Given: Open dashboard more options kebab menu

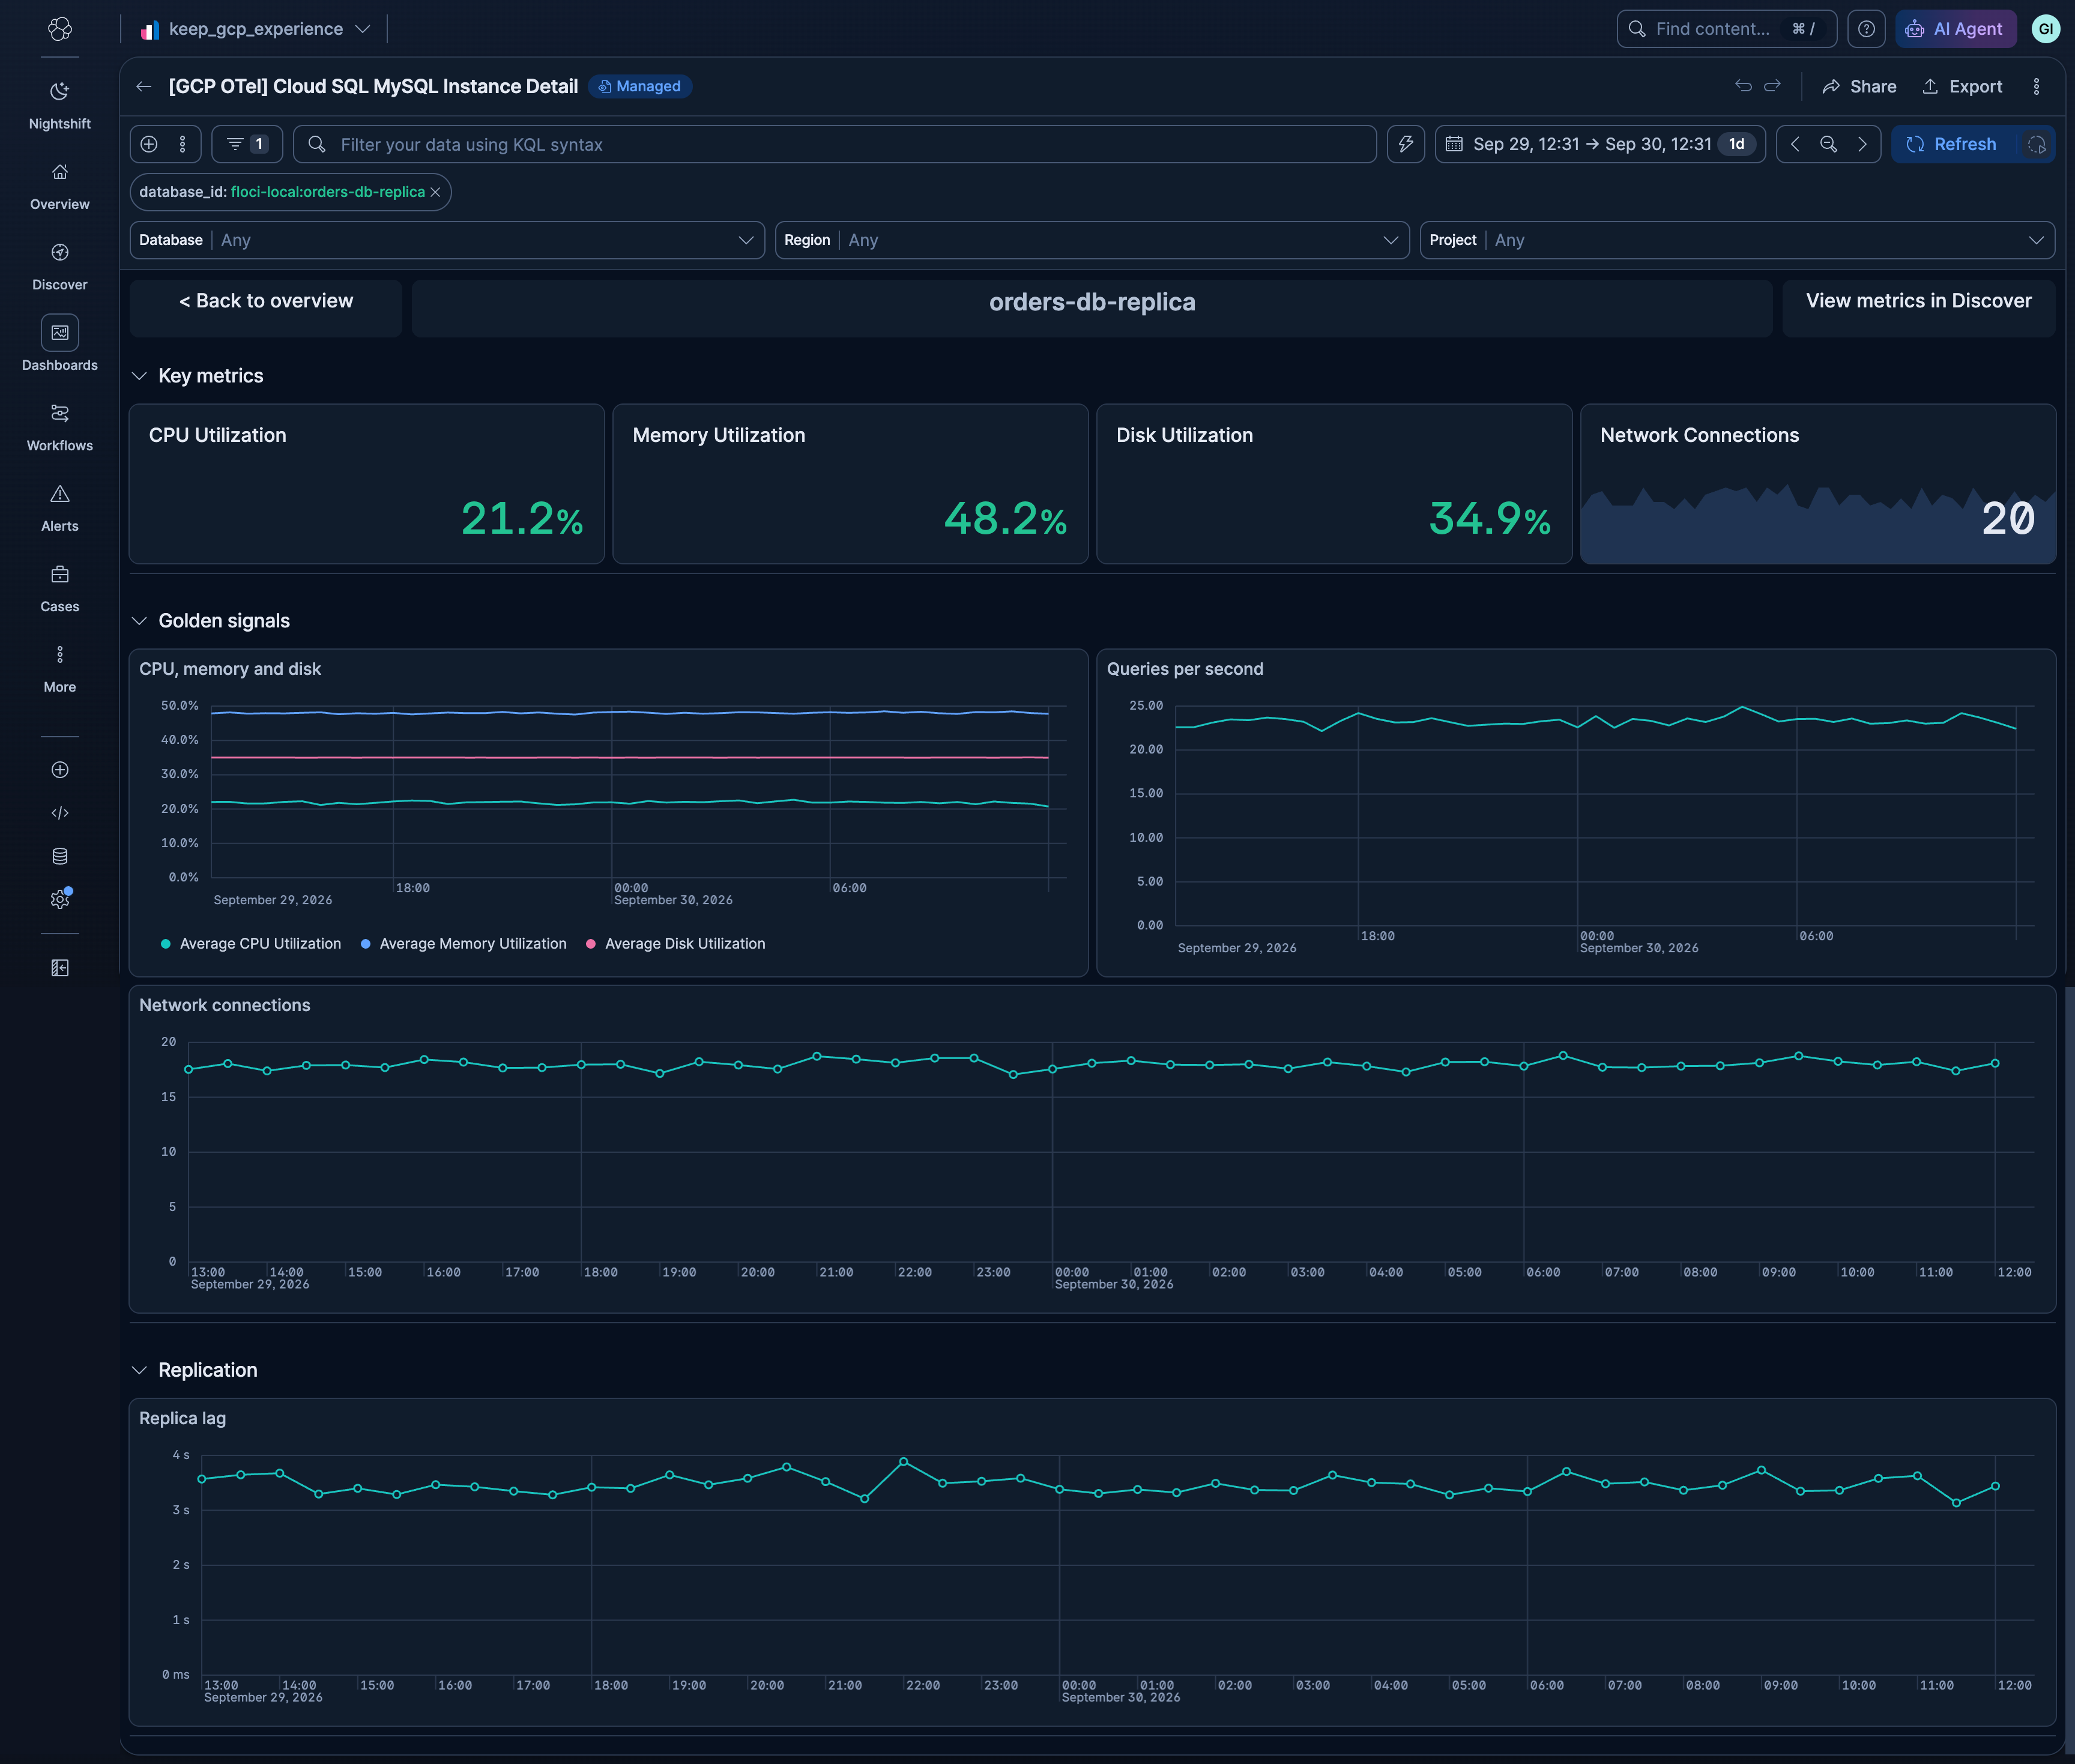Looking at the screenshot, I should coord(2036,87).
